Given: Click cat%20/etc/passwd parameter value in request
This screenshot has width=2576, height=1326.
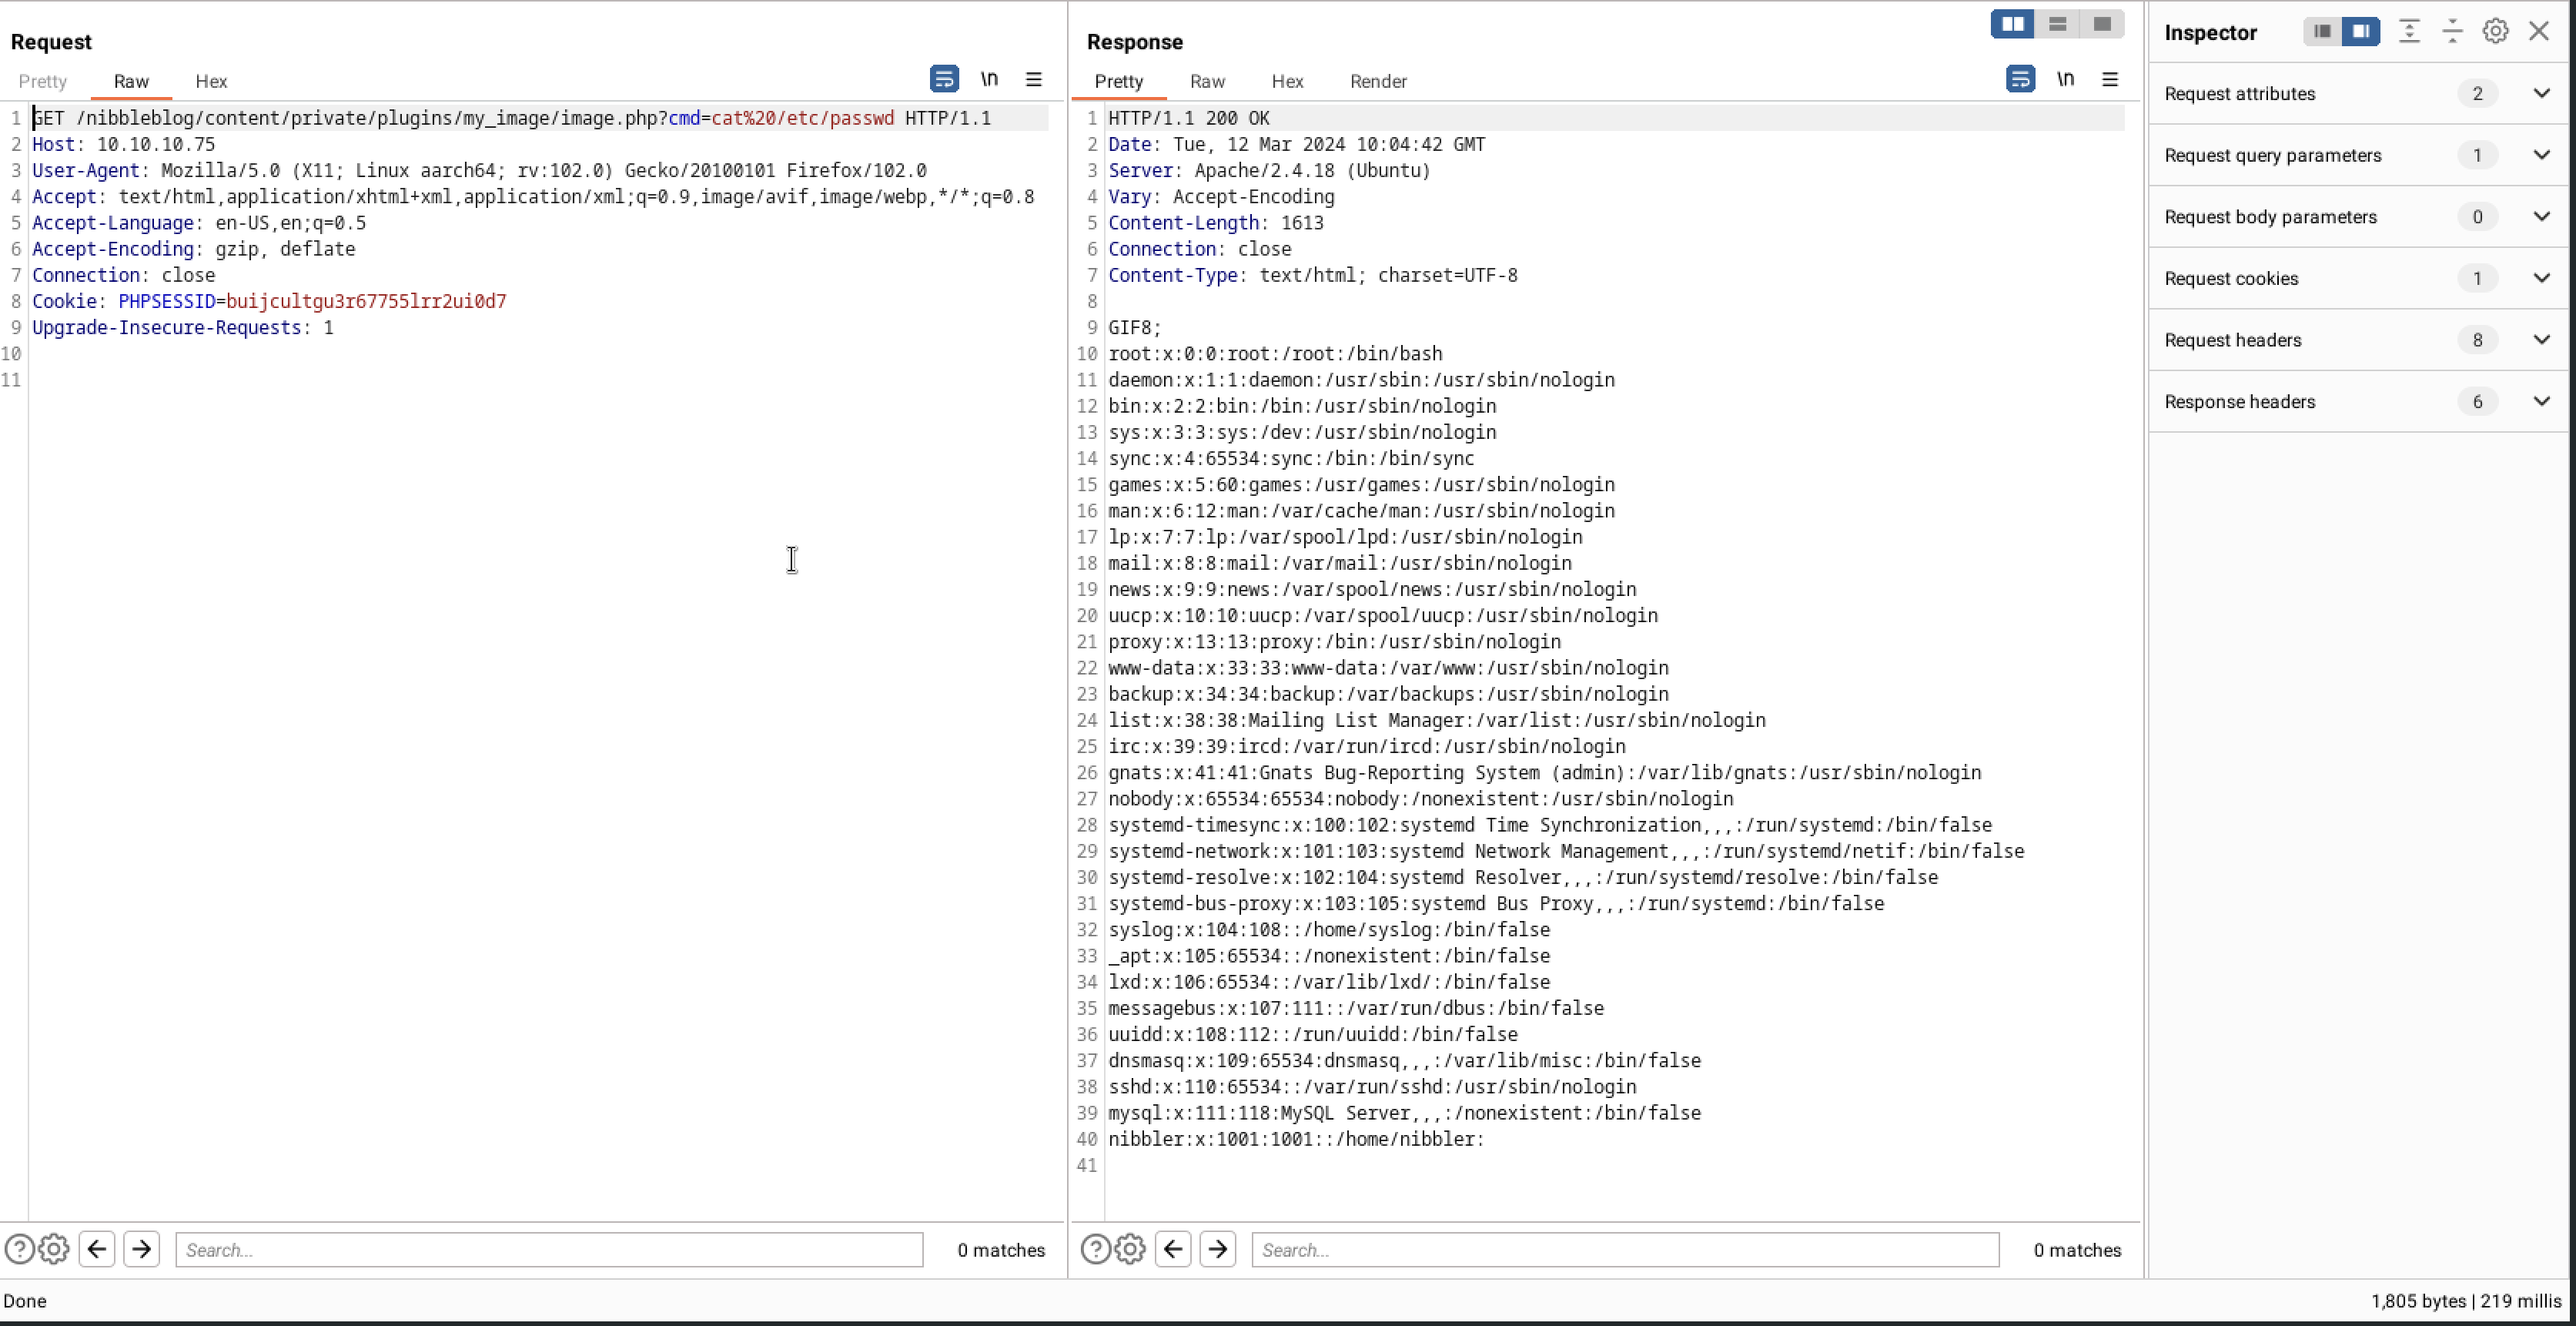Looking at the screenshot, I should (x=802, y=118).
